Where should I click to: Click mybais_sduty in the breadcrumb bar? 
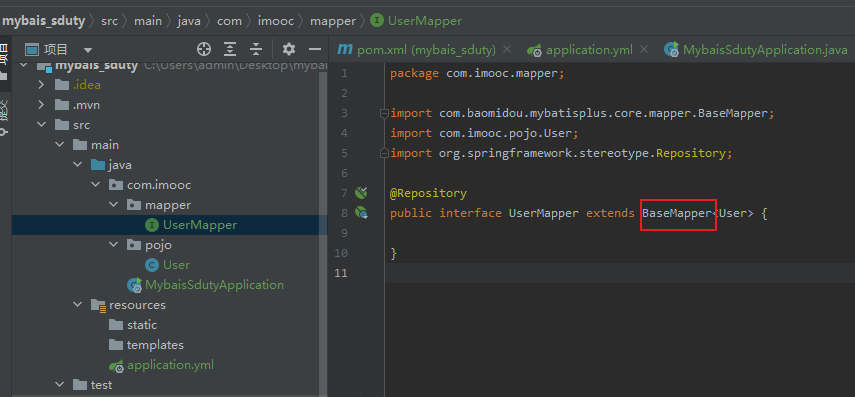pyautogui.click(x=44, y=21)
